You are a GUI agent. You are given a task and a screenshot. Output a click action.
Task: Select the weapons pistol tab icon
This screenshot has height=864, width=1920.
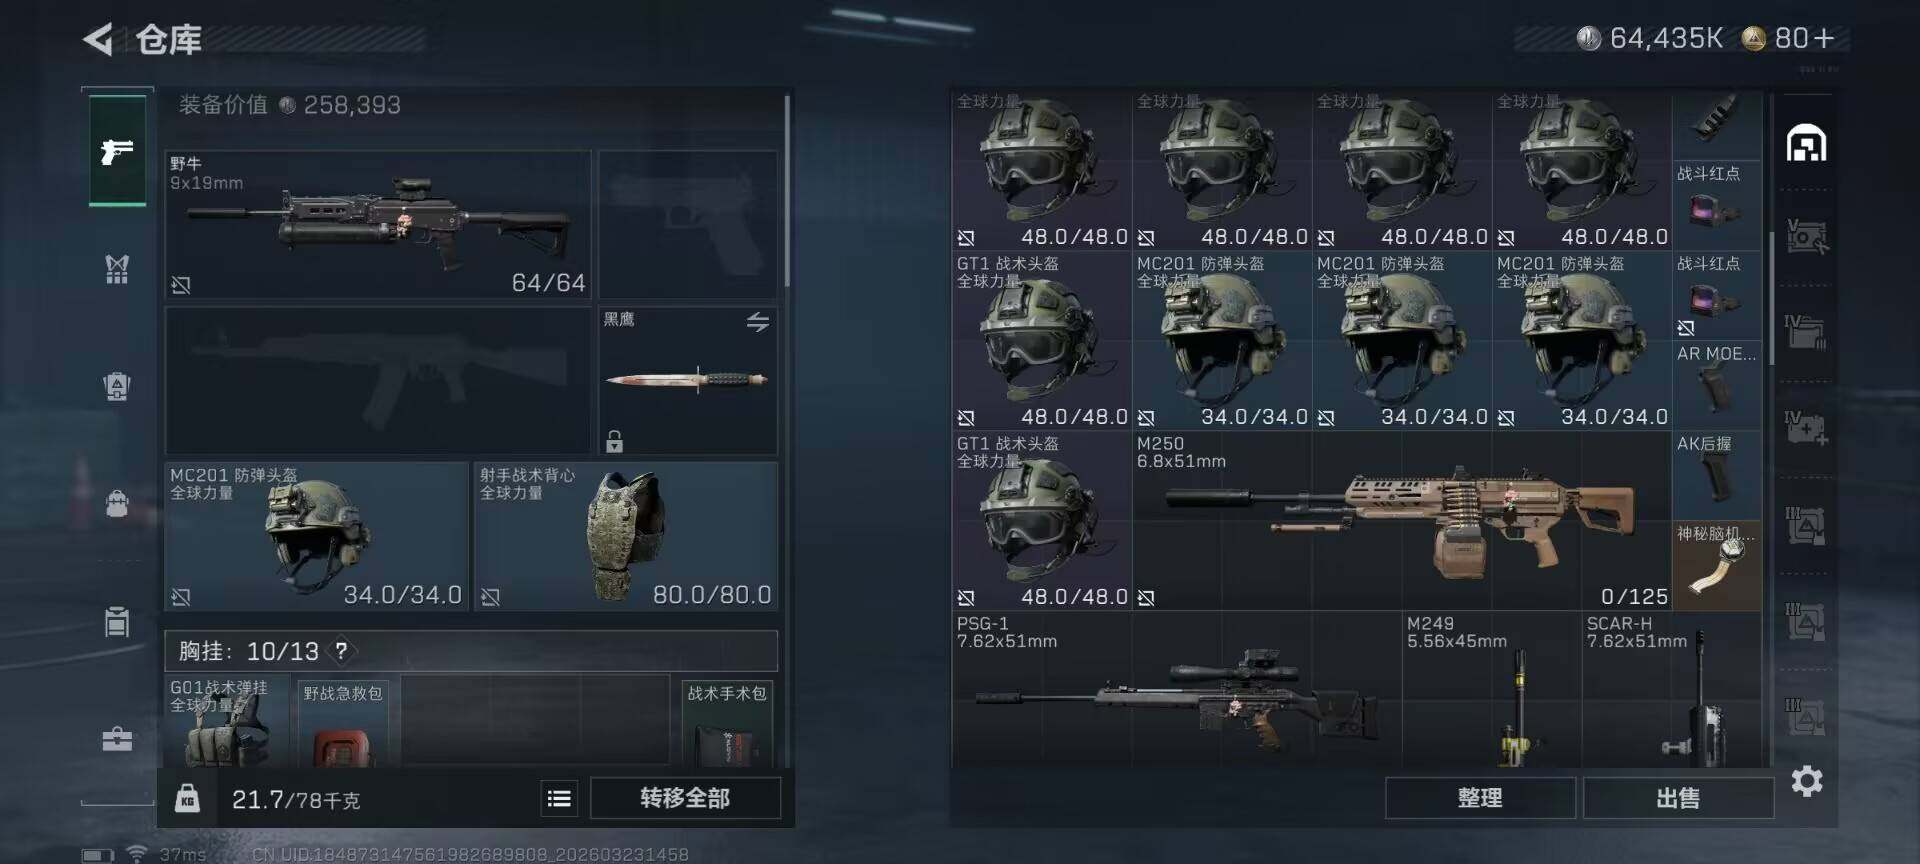click(117, 151)
